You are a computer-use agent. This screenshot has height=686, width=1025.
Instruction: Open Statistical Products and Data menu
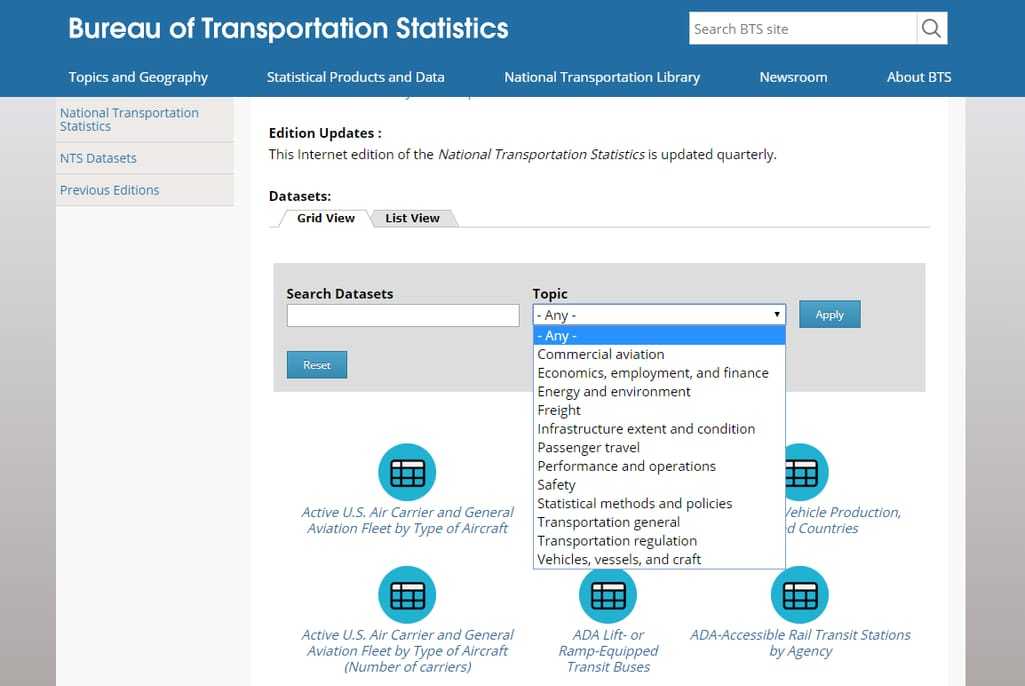coord(355,77)
